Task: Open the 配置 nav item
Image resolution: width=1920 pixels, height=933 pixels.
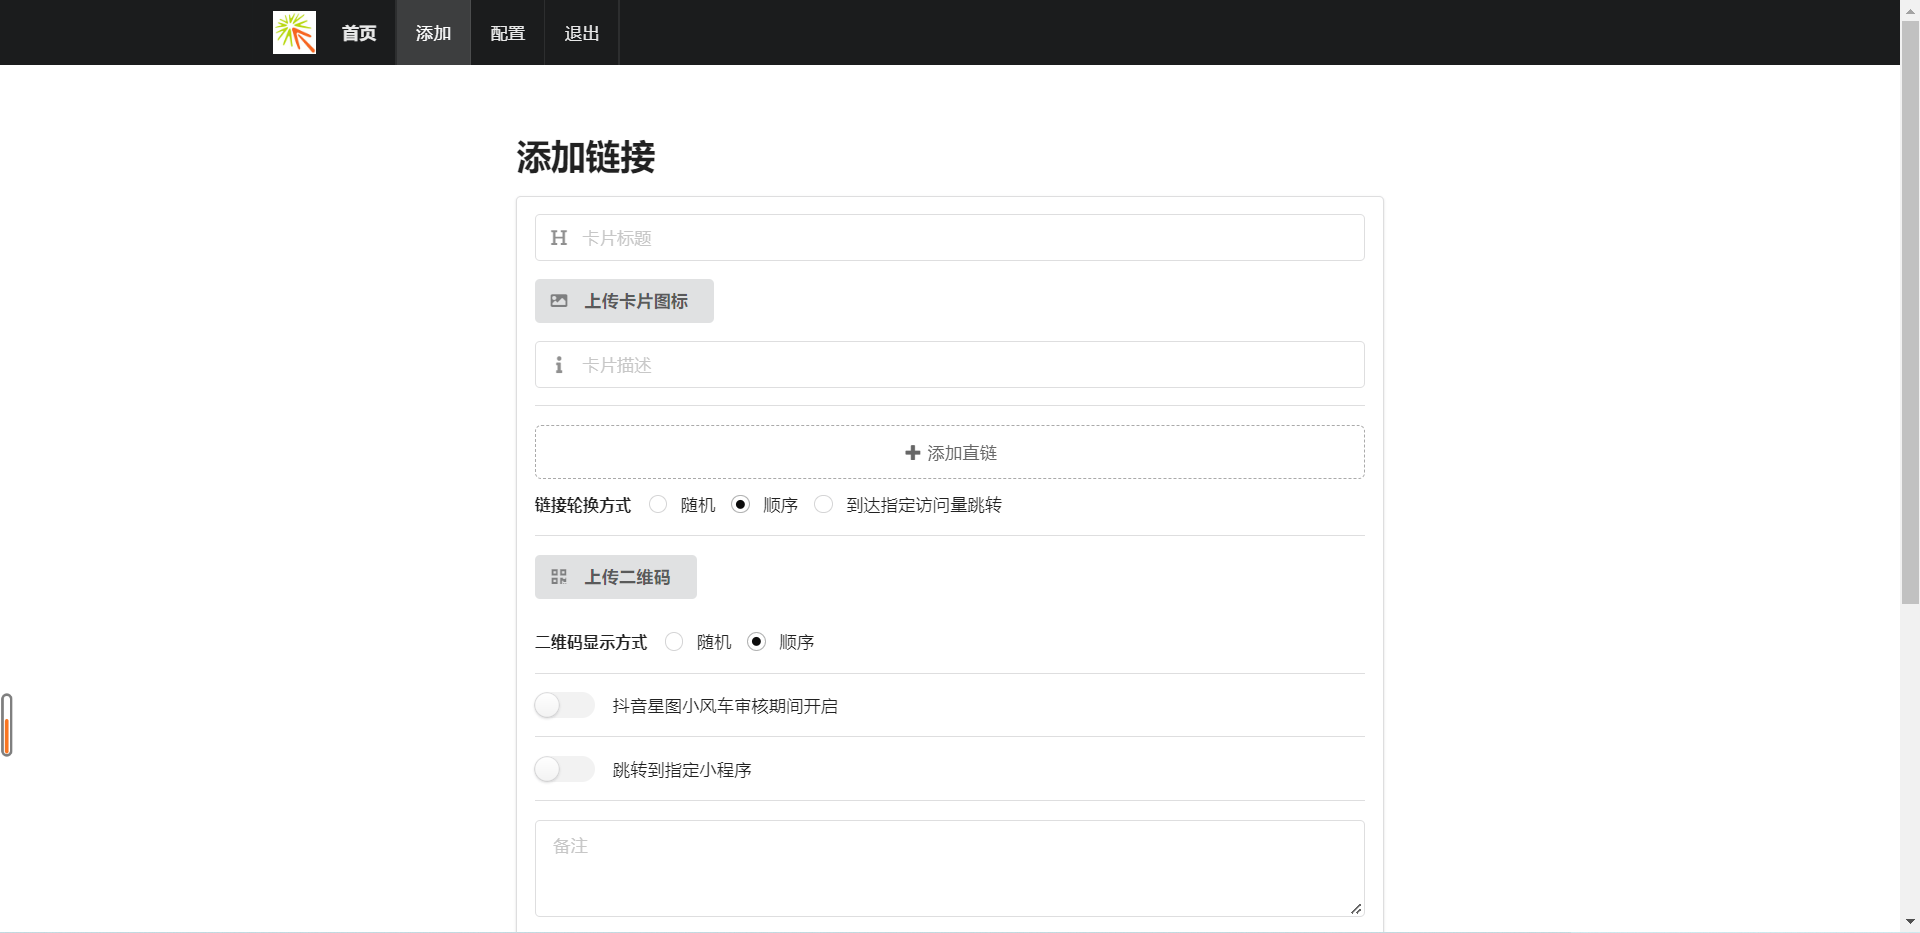Action: [507, 33]
